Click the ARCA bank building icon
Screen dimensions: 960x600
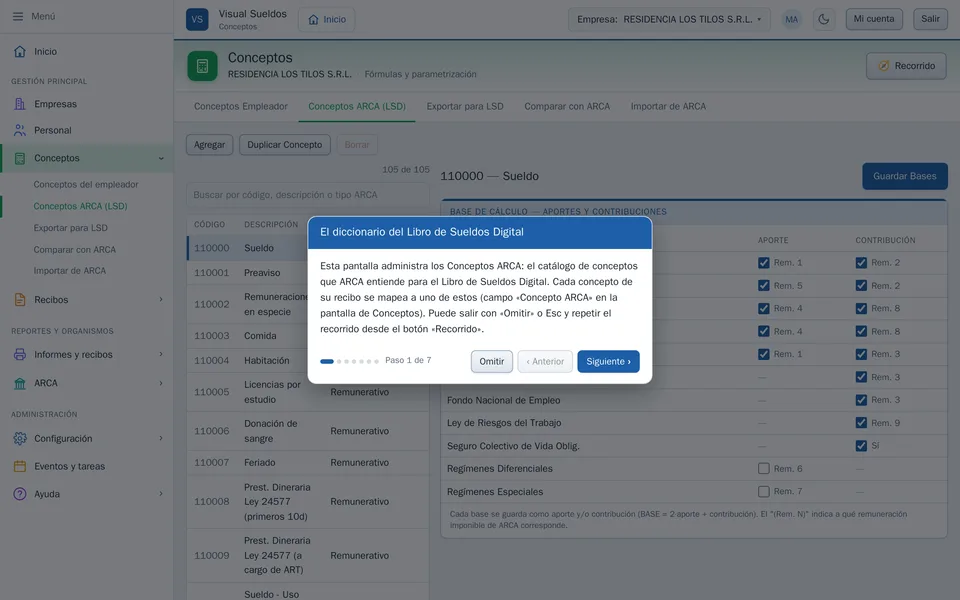(x=20, y=383)
